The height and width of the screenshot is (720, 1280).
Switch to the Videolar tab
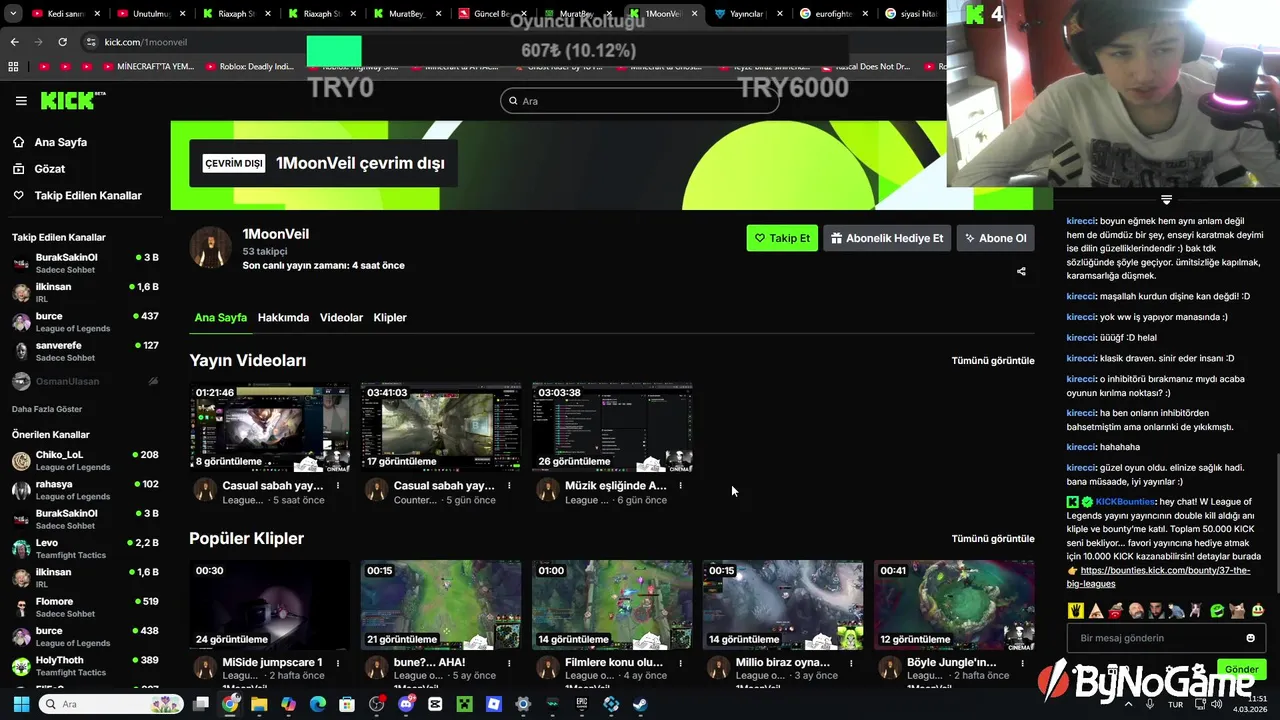(341, 317)
